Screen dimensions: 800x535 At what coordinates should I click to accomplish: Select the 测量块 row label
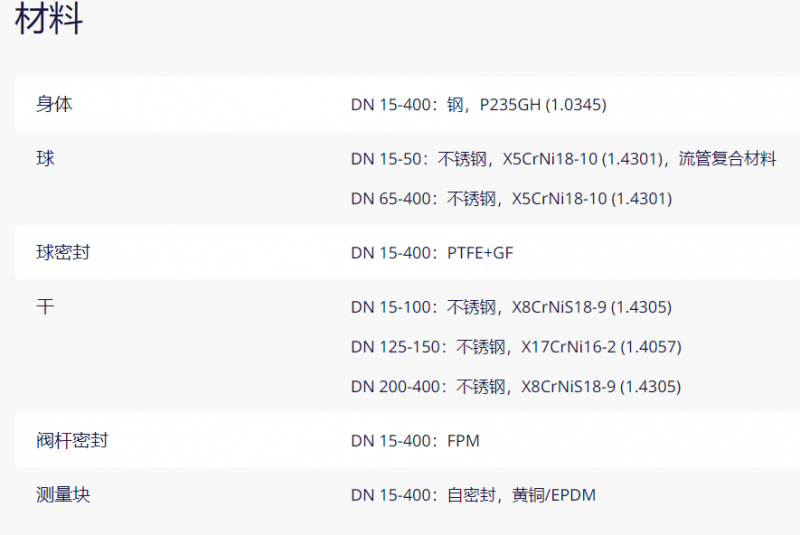point(63,495)
